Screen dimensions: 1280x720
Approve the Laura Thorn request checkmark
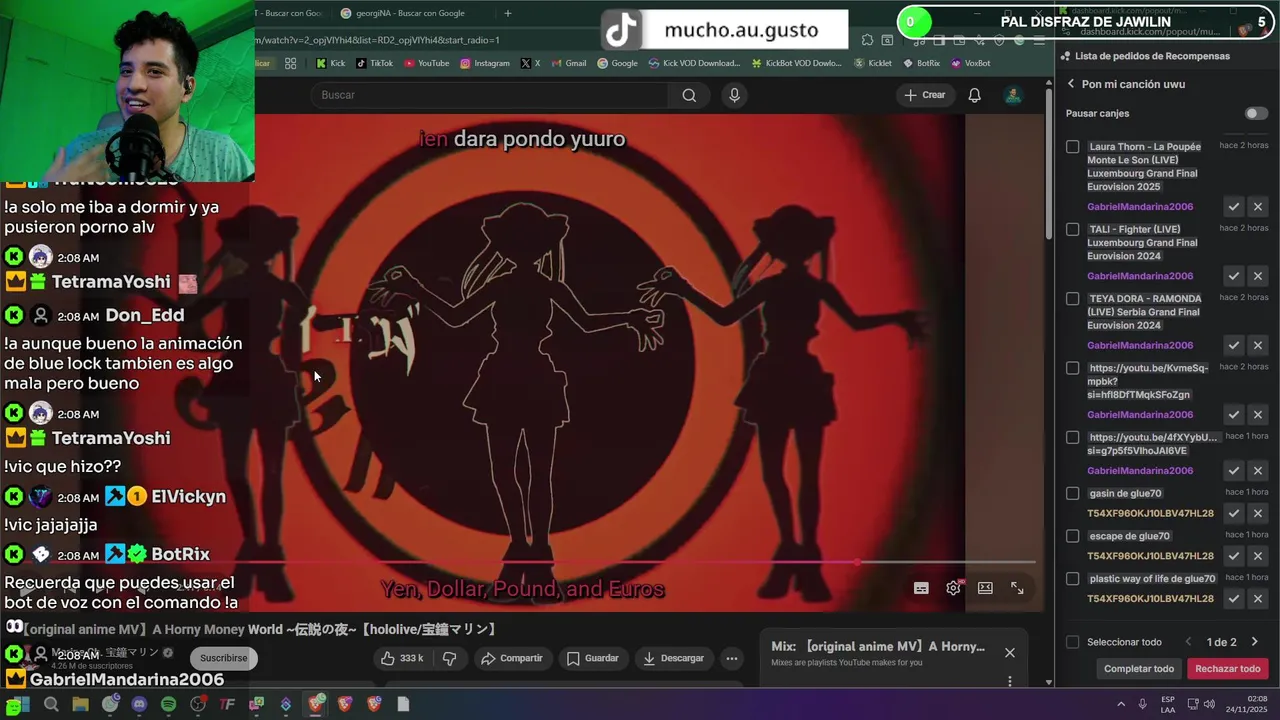tap(1234, 207)
